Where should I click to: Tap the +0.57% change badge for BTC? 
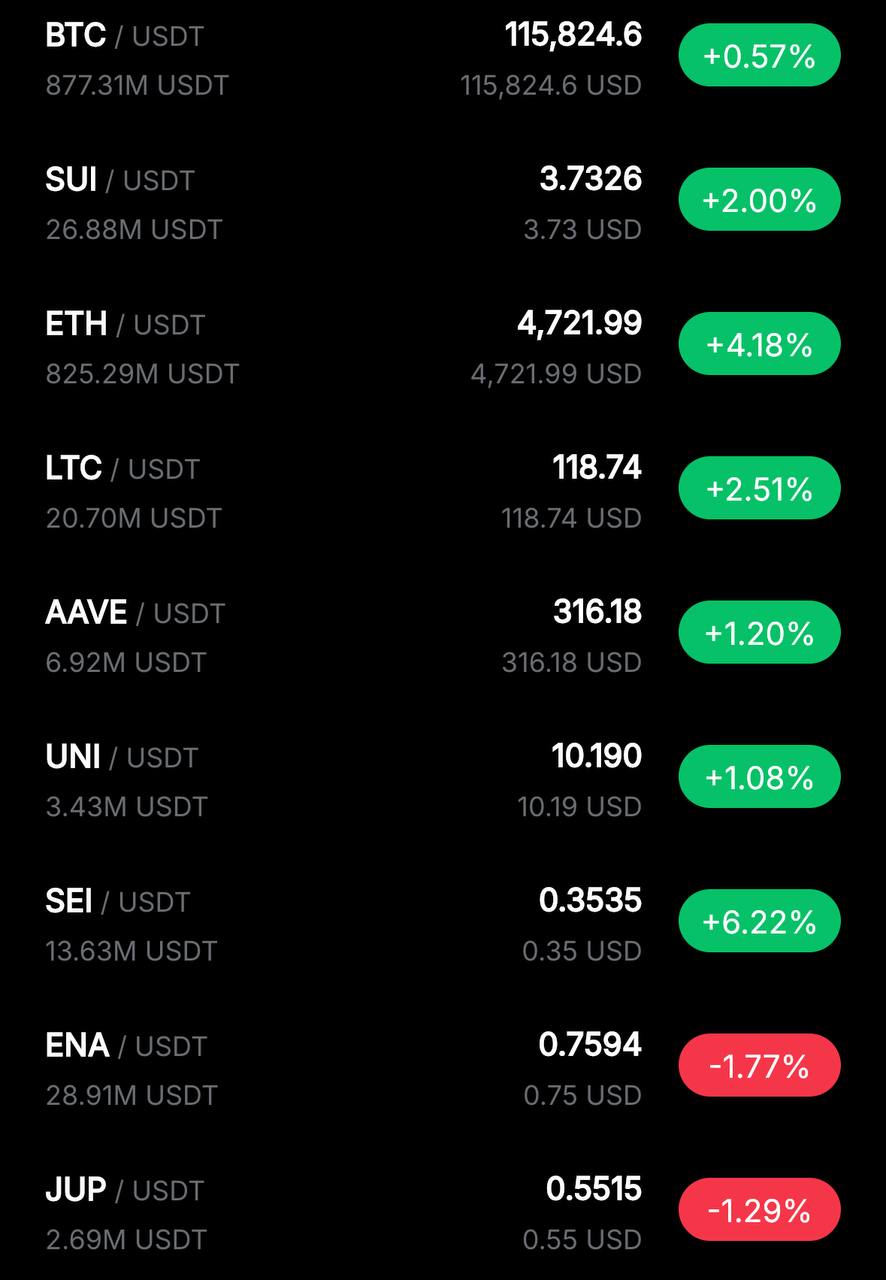tap(759, 56)
